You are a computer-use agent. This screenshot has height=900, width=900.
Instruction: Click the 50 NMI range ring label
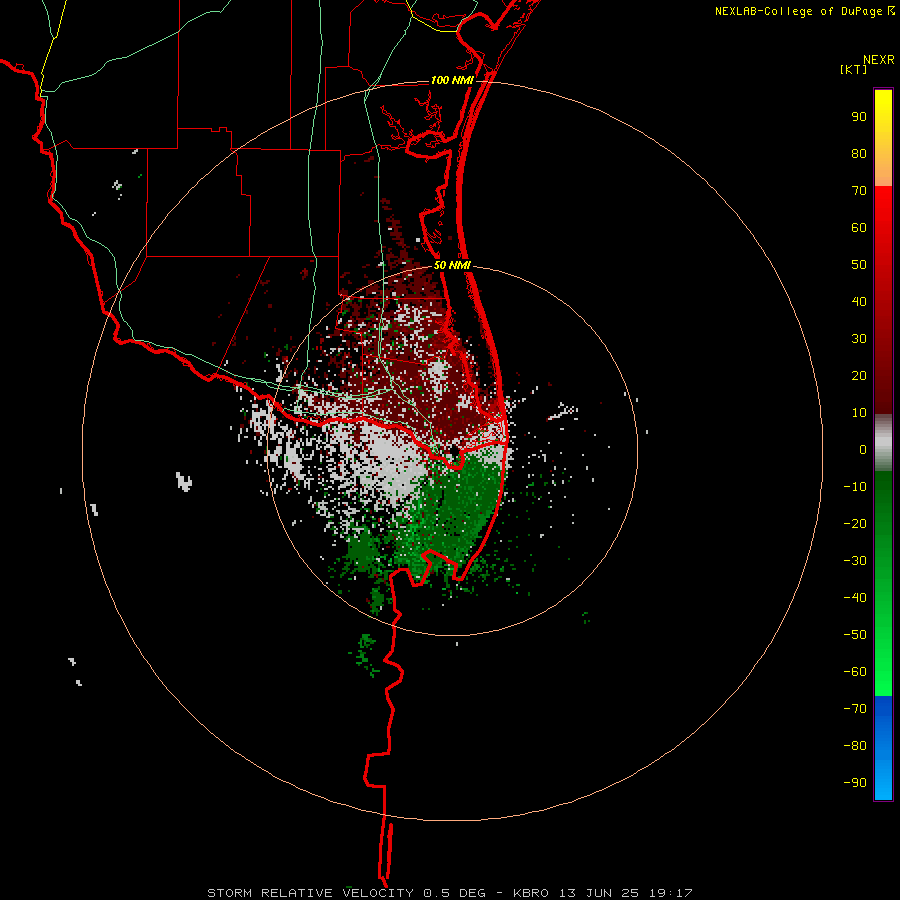pyautogui.click(x=452, y=265)
